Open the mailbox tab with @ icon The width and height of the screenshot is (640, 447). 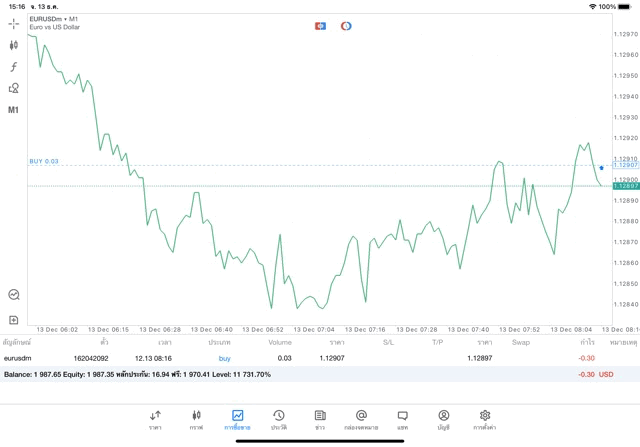[x=361, y=419]
